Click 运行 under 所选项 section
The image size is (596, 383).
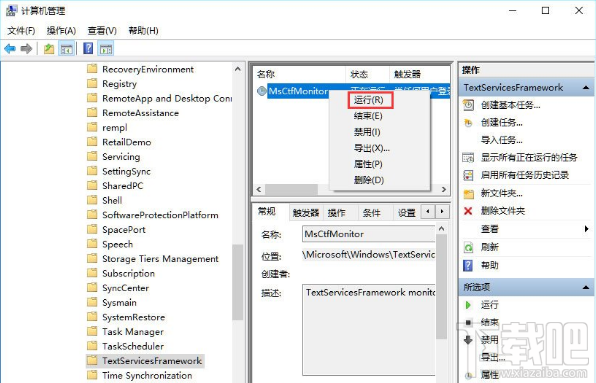490,305
